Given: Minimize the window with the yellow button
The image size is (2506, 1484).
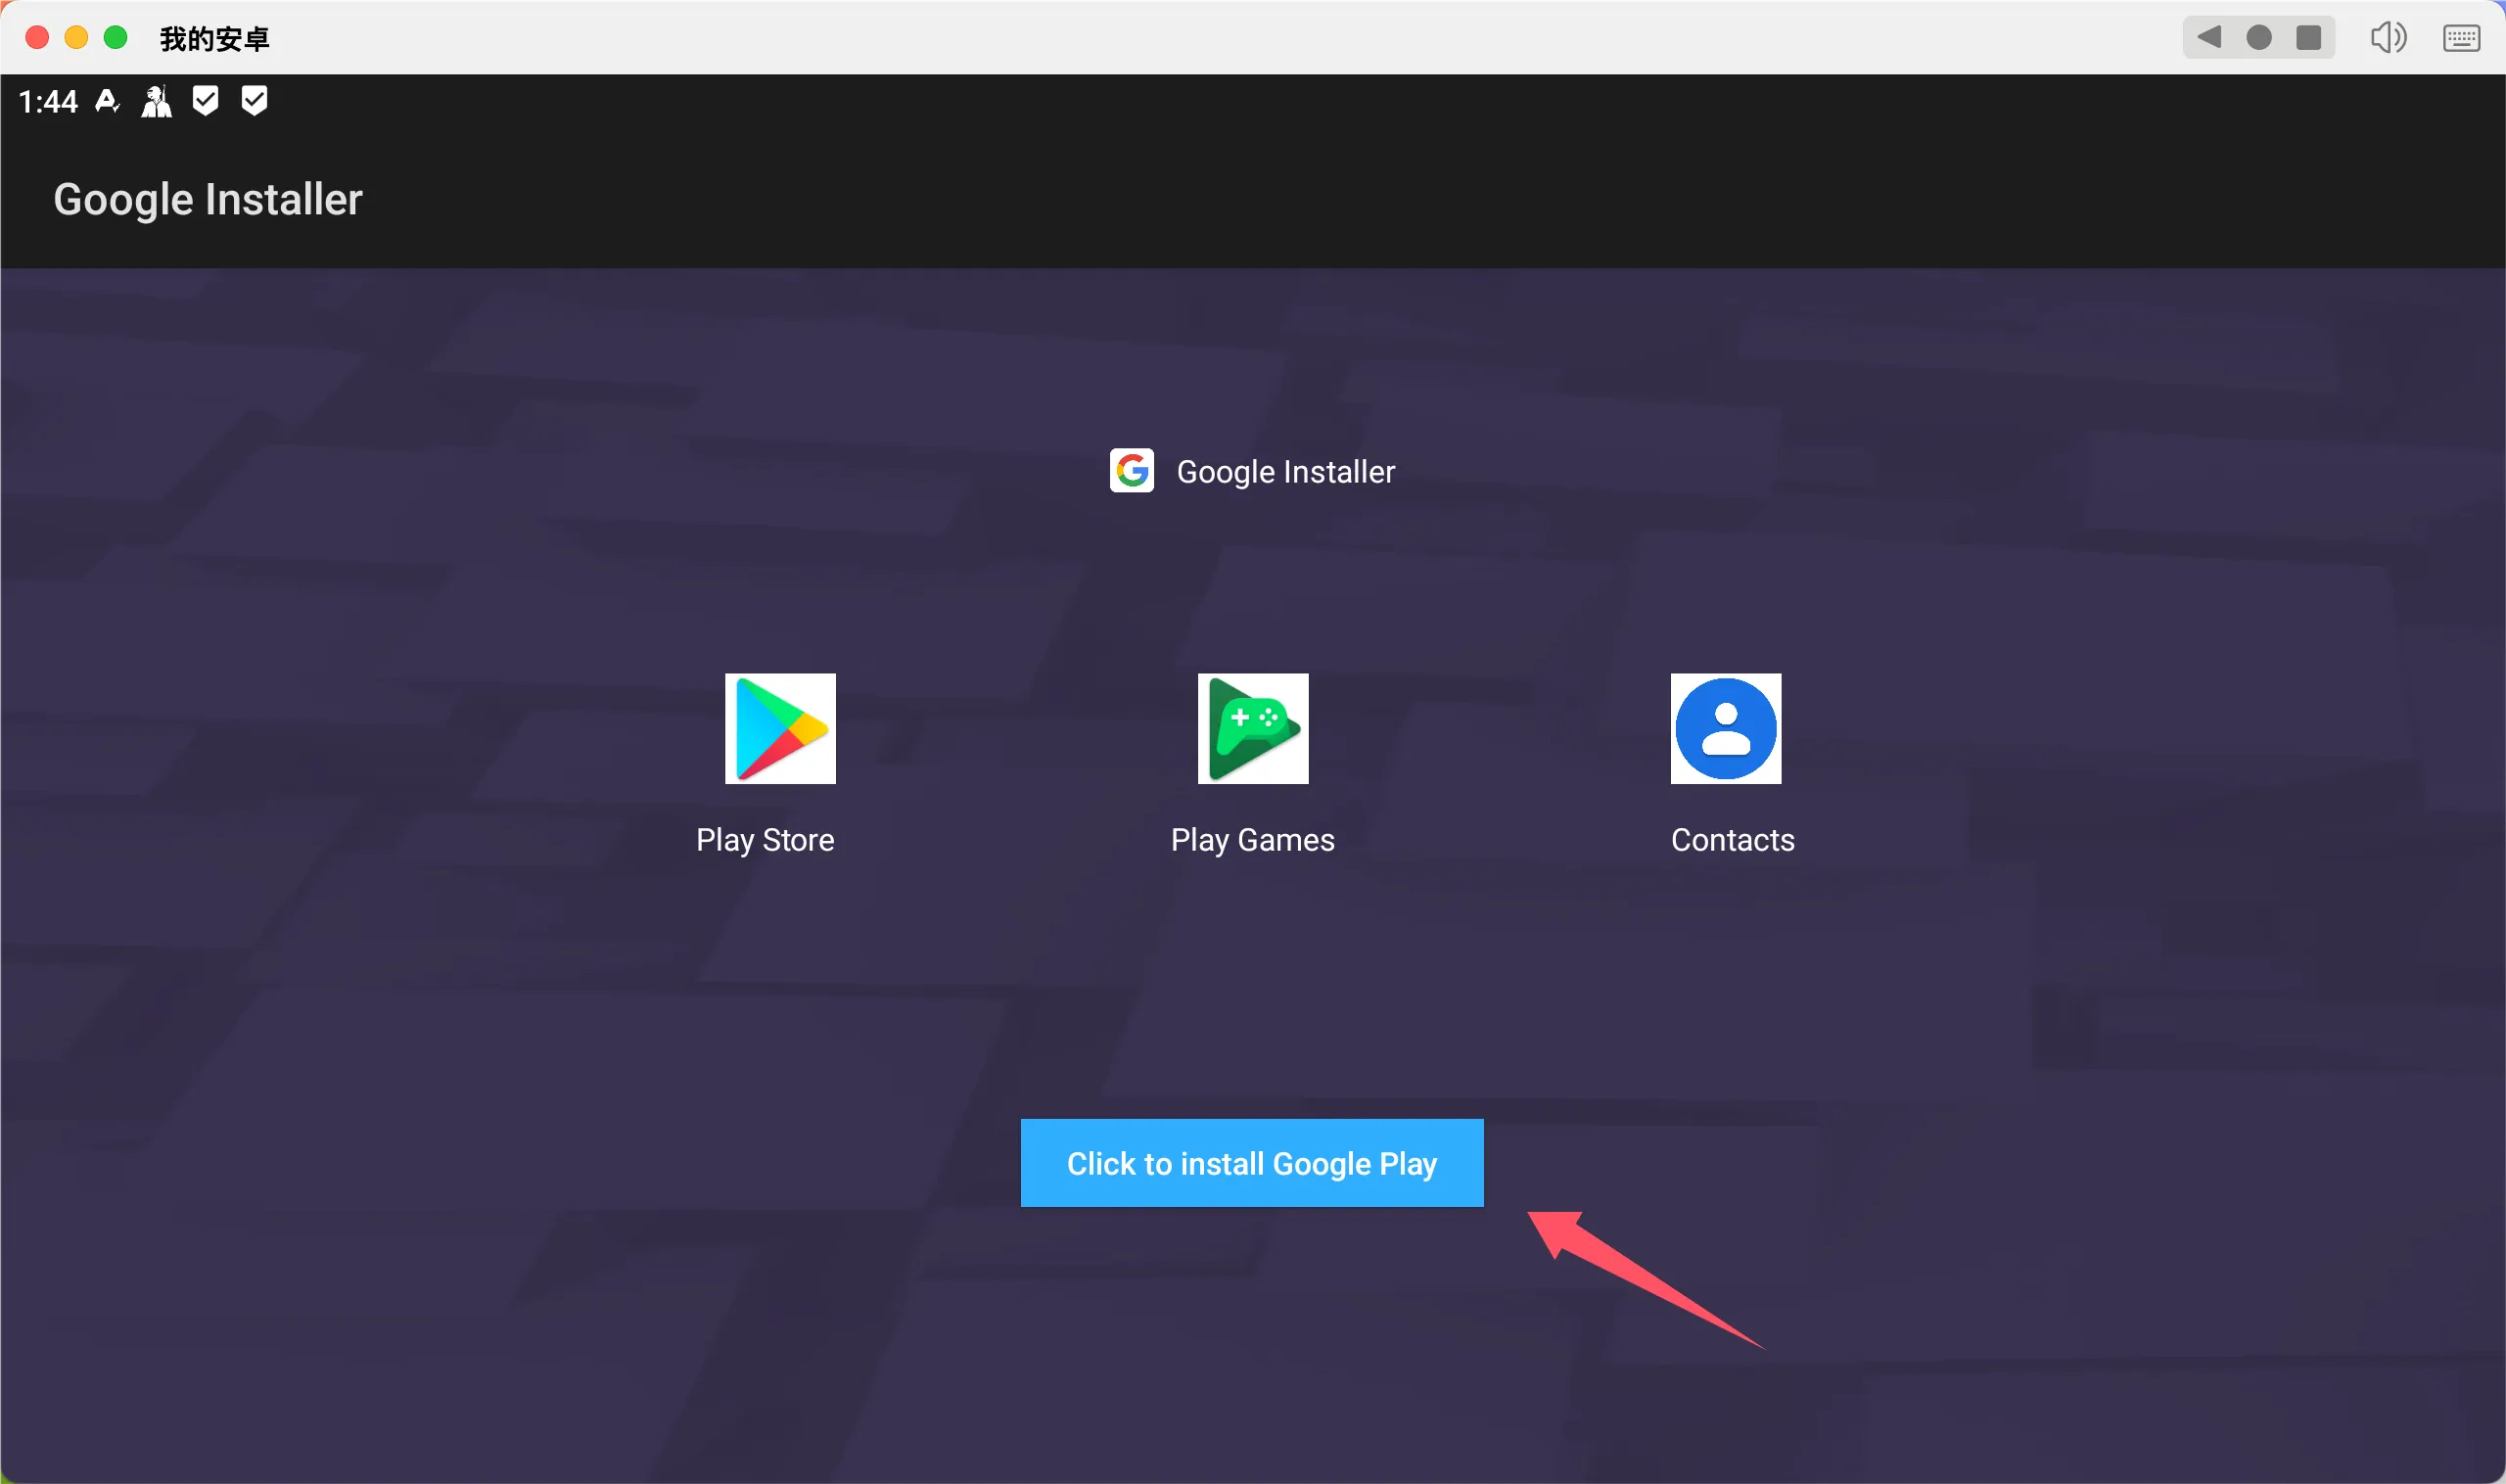Looking at the screenshot, I should tap(76, 38).
